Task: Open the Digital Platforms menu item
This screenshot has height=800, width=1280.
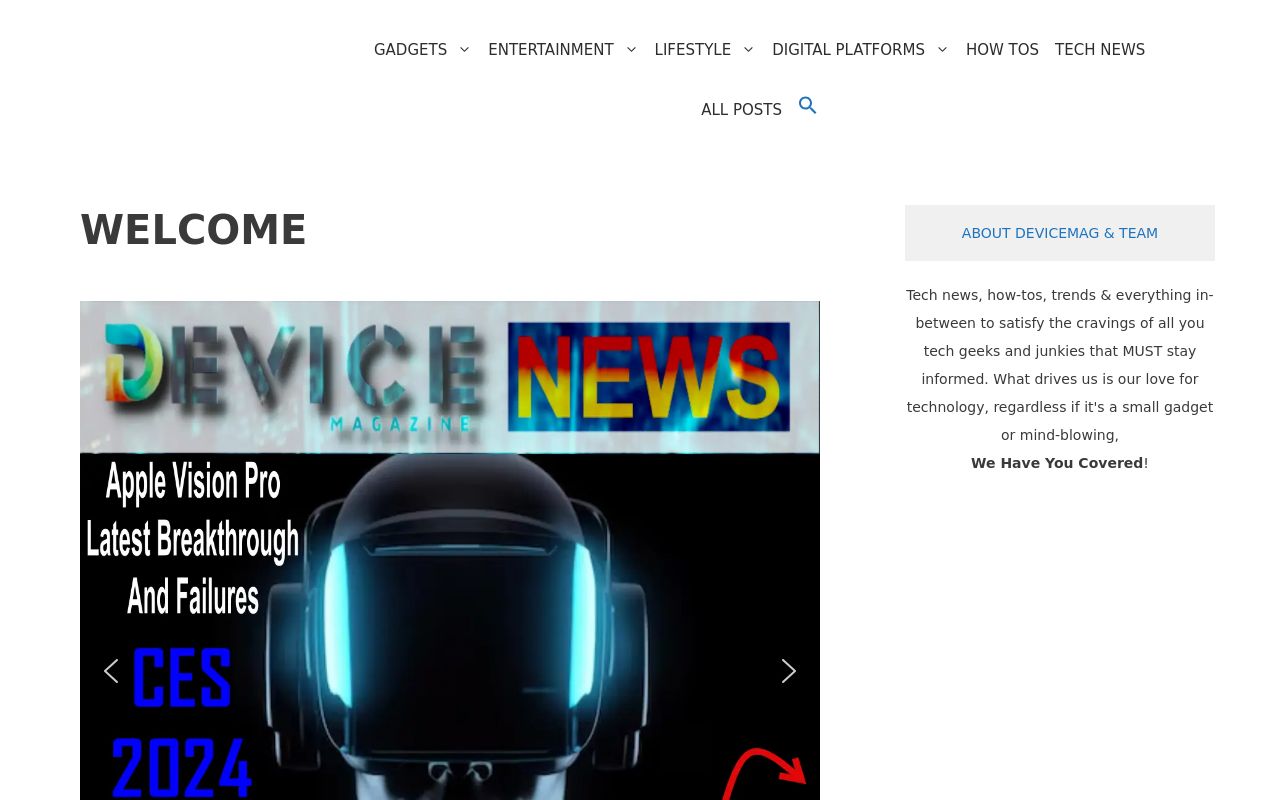Action: coord(848,50)
